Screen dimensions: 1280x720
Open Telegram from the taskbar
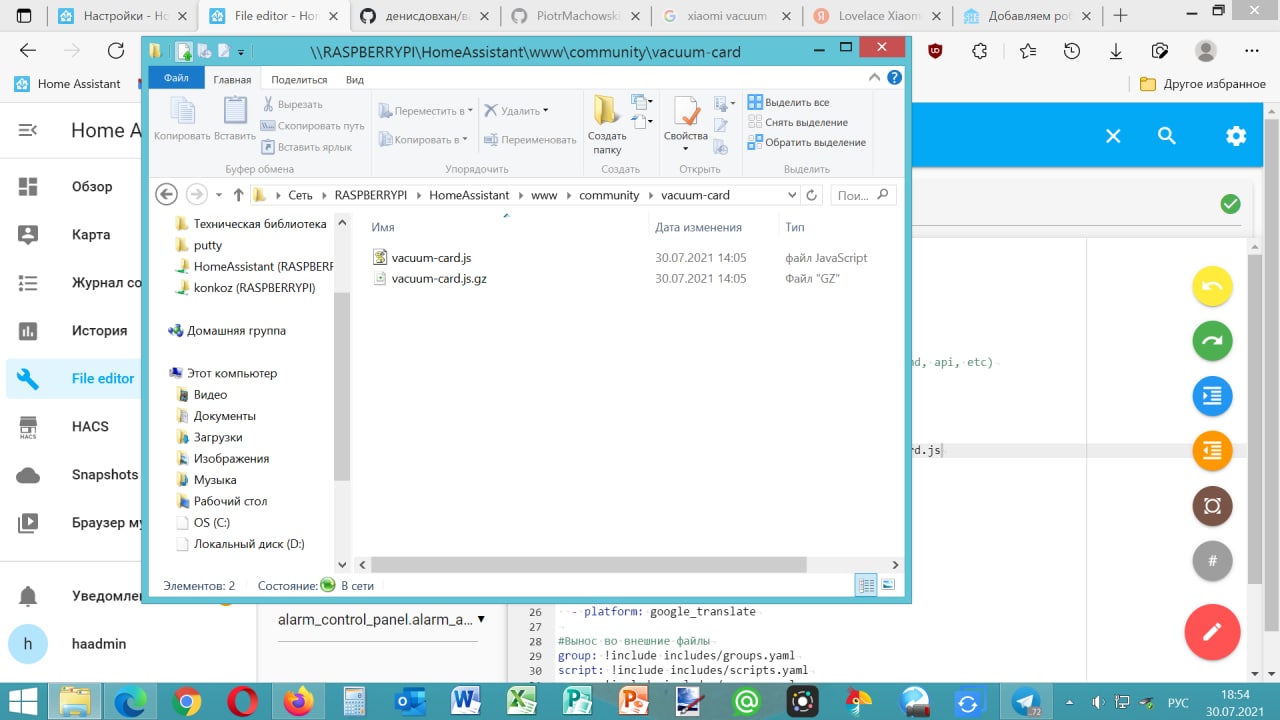click(x=1026, y=702)
